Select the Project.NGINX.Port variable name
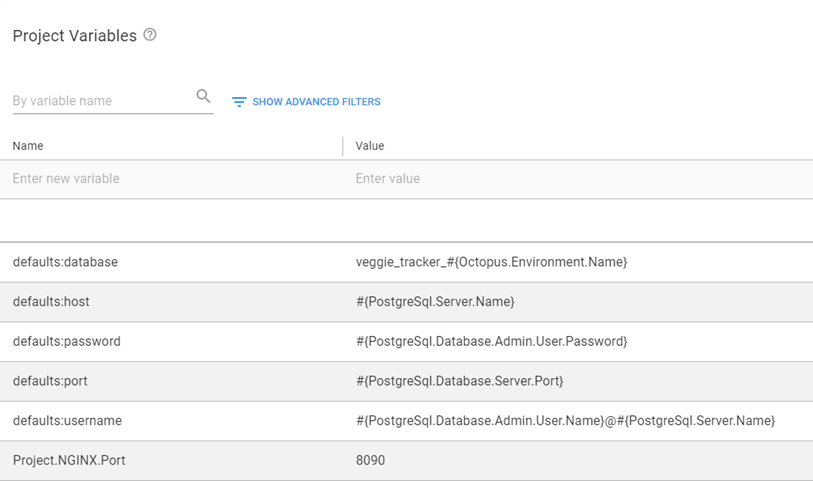813x481 pixels. click(x=69, y=461)
